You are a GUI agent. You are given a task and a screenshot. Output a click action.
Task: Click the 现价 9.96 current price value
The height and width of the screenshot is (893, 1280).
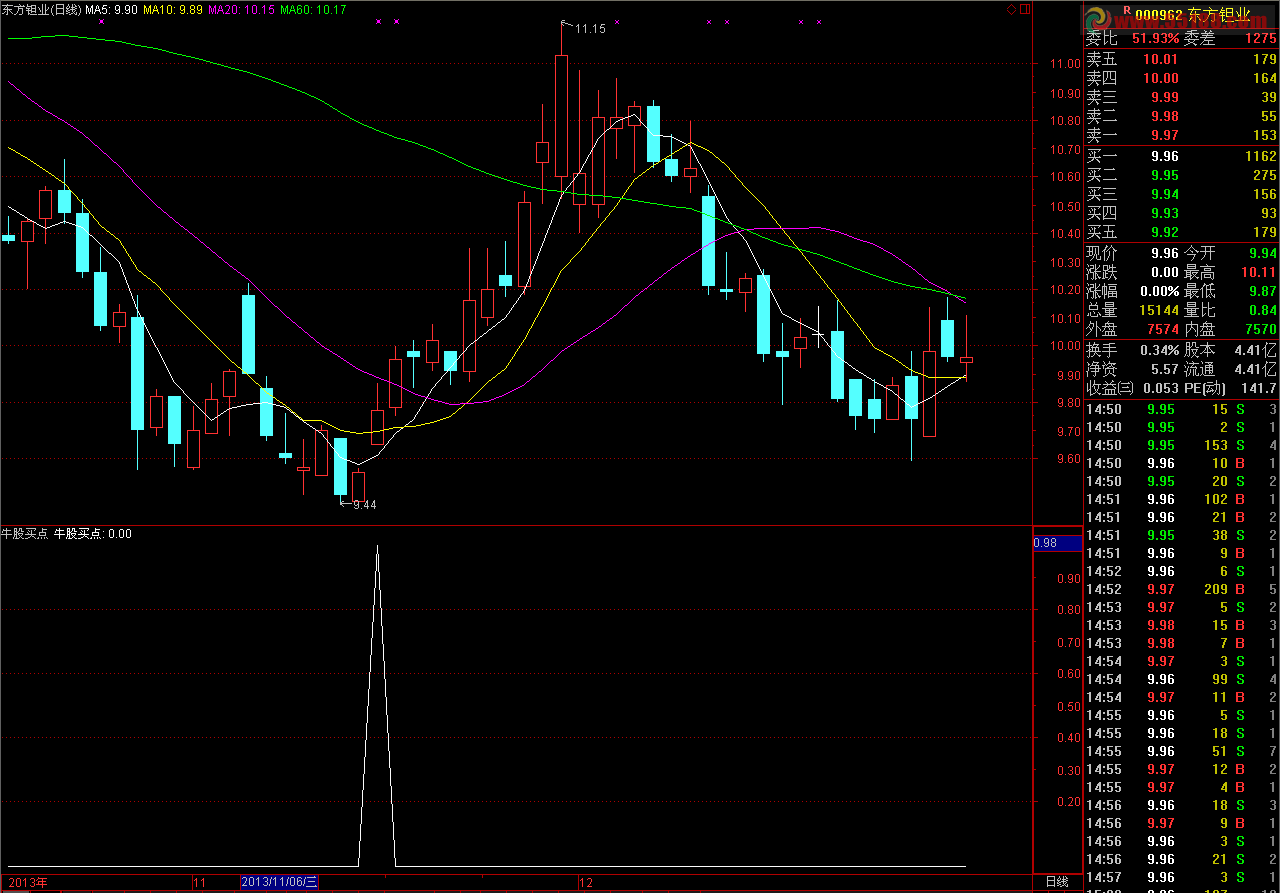point(1164,254)
